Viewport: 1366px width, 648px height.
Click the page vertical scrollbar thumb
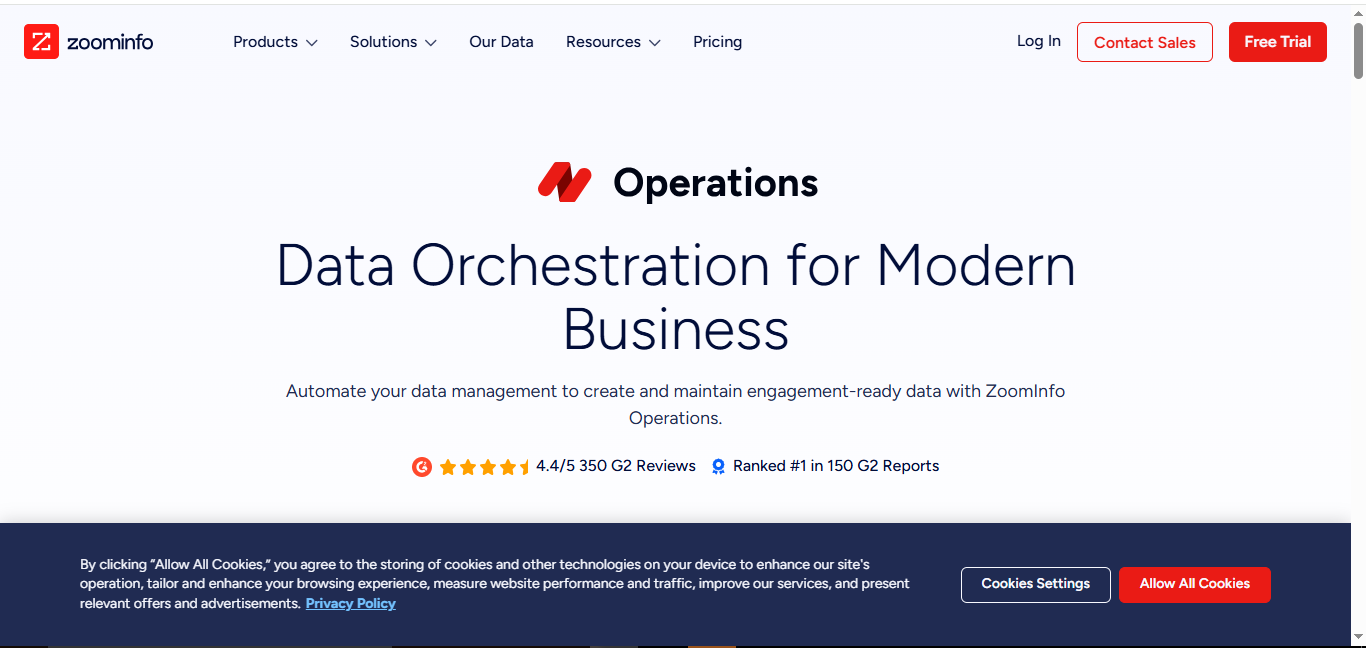pyautogui.click(x=1358, y=50)
